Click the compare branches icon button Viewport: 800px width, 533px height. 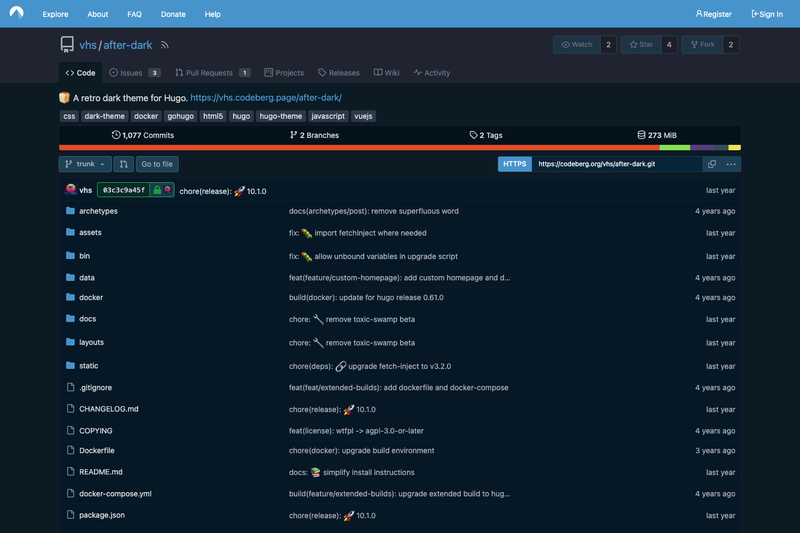(123, 164)
